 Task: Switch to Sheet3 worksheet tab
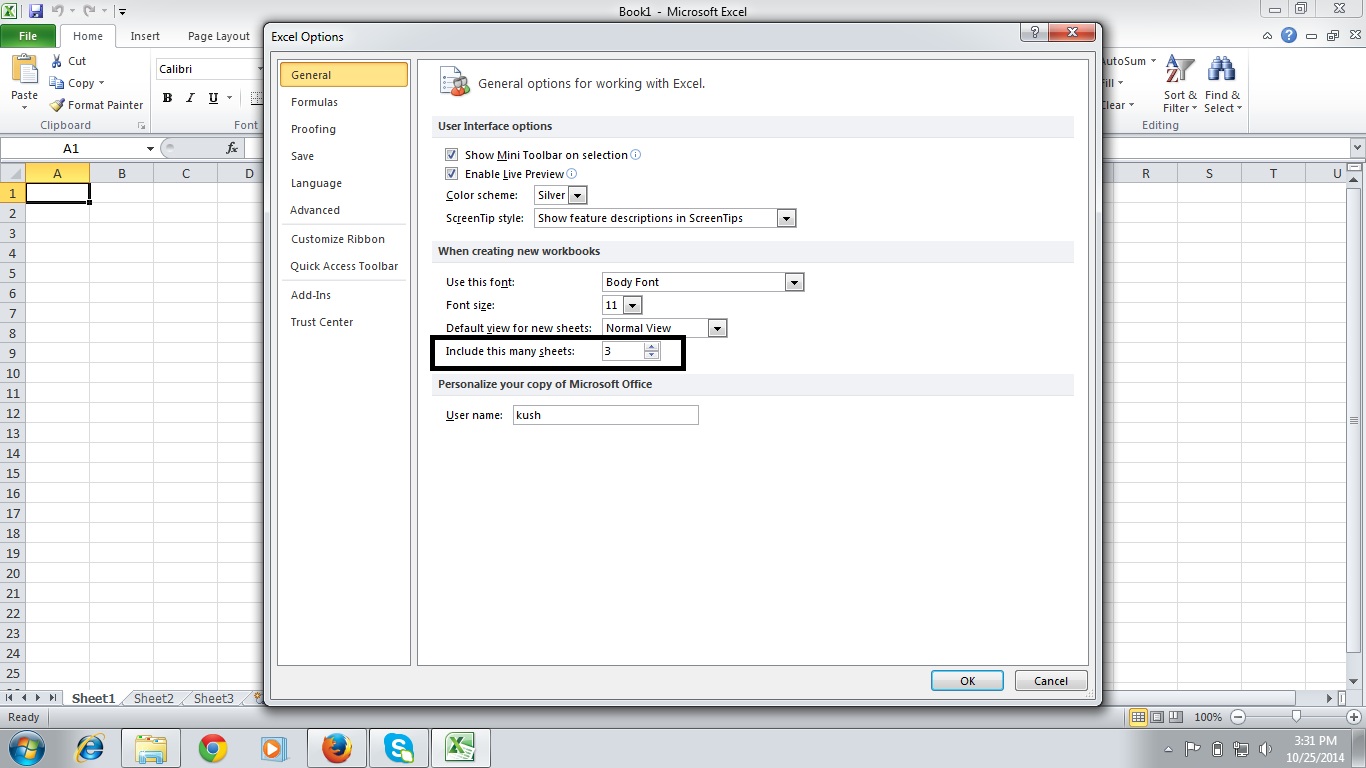click(214, 699)
